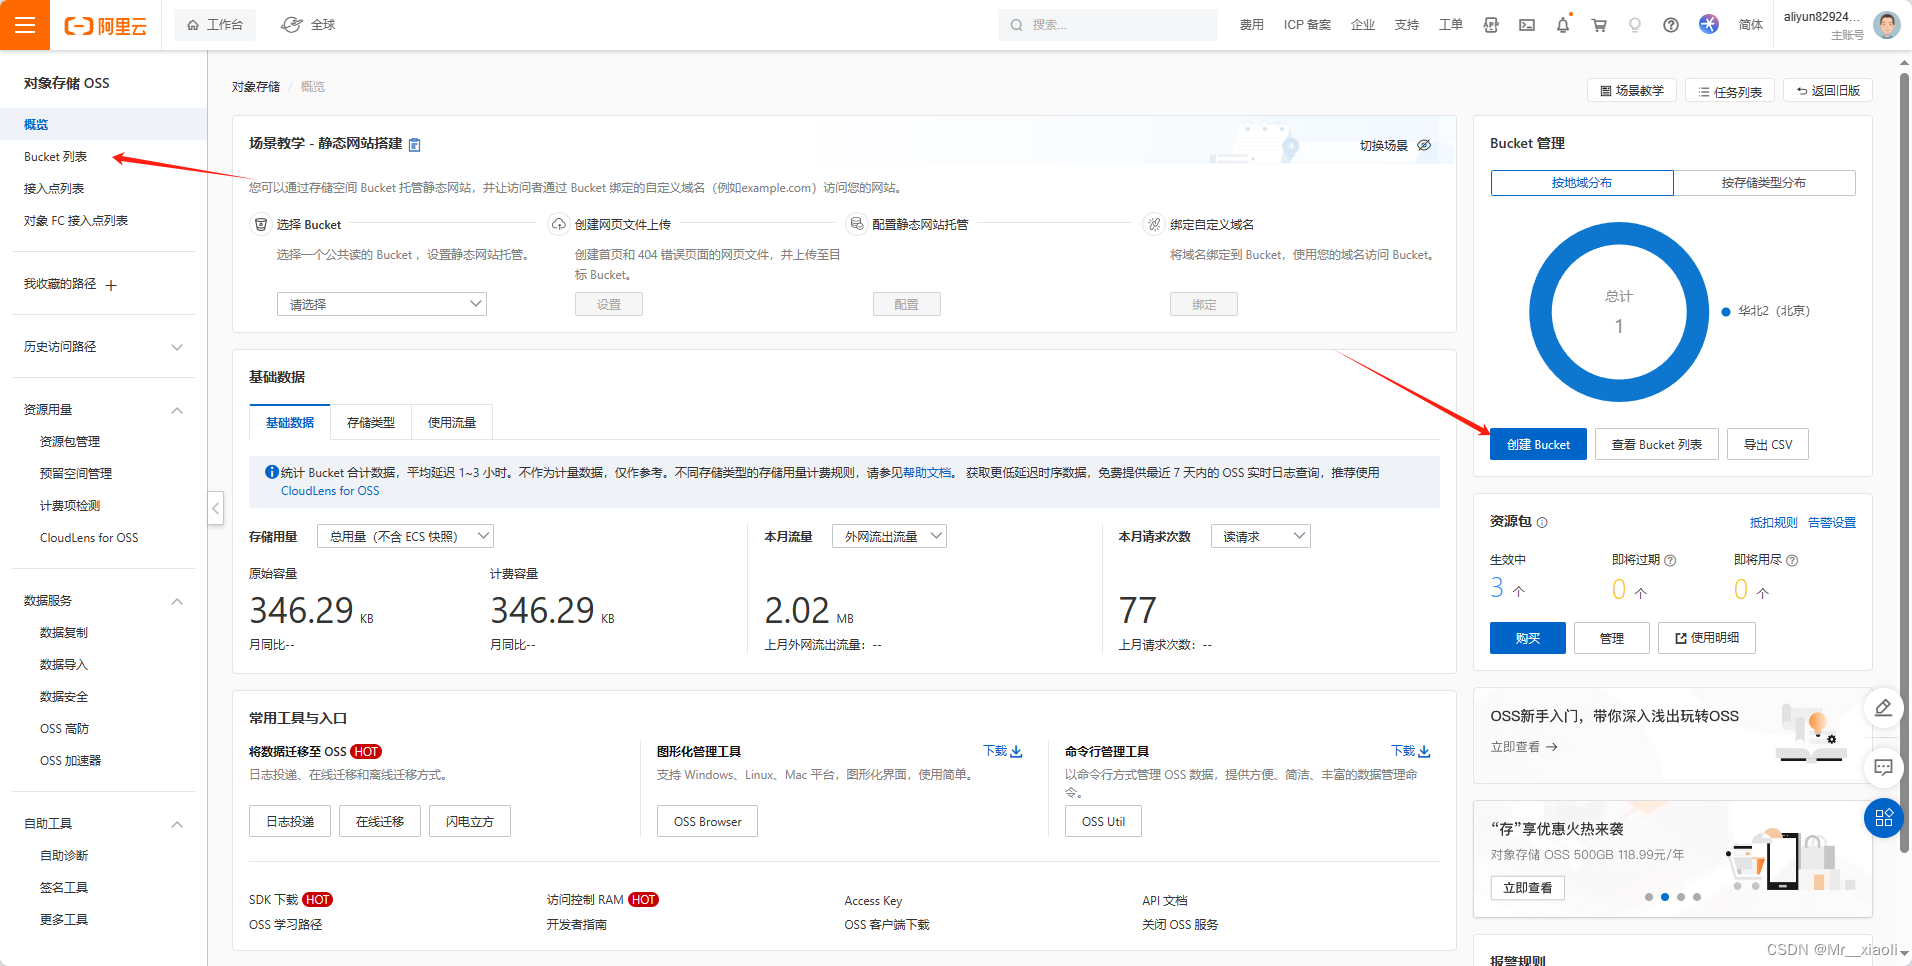This screenshot has height=966, width=1912.
Task: Collapse the left sidebar with arrow handle
Action: pyautogui.click(x=215, y=508)
